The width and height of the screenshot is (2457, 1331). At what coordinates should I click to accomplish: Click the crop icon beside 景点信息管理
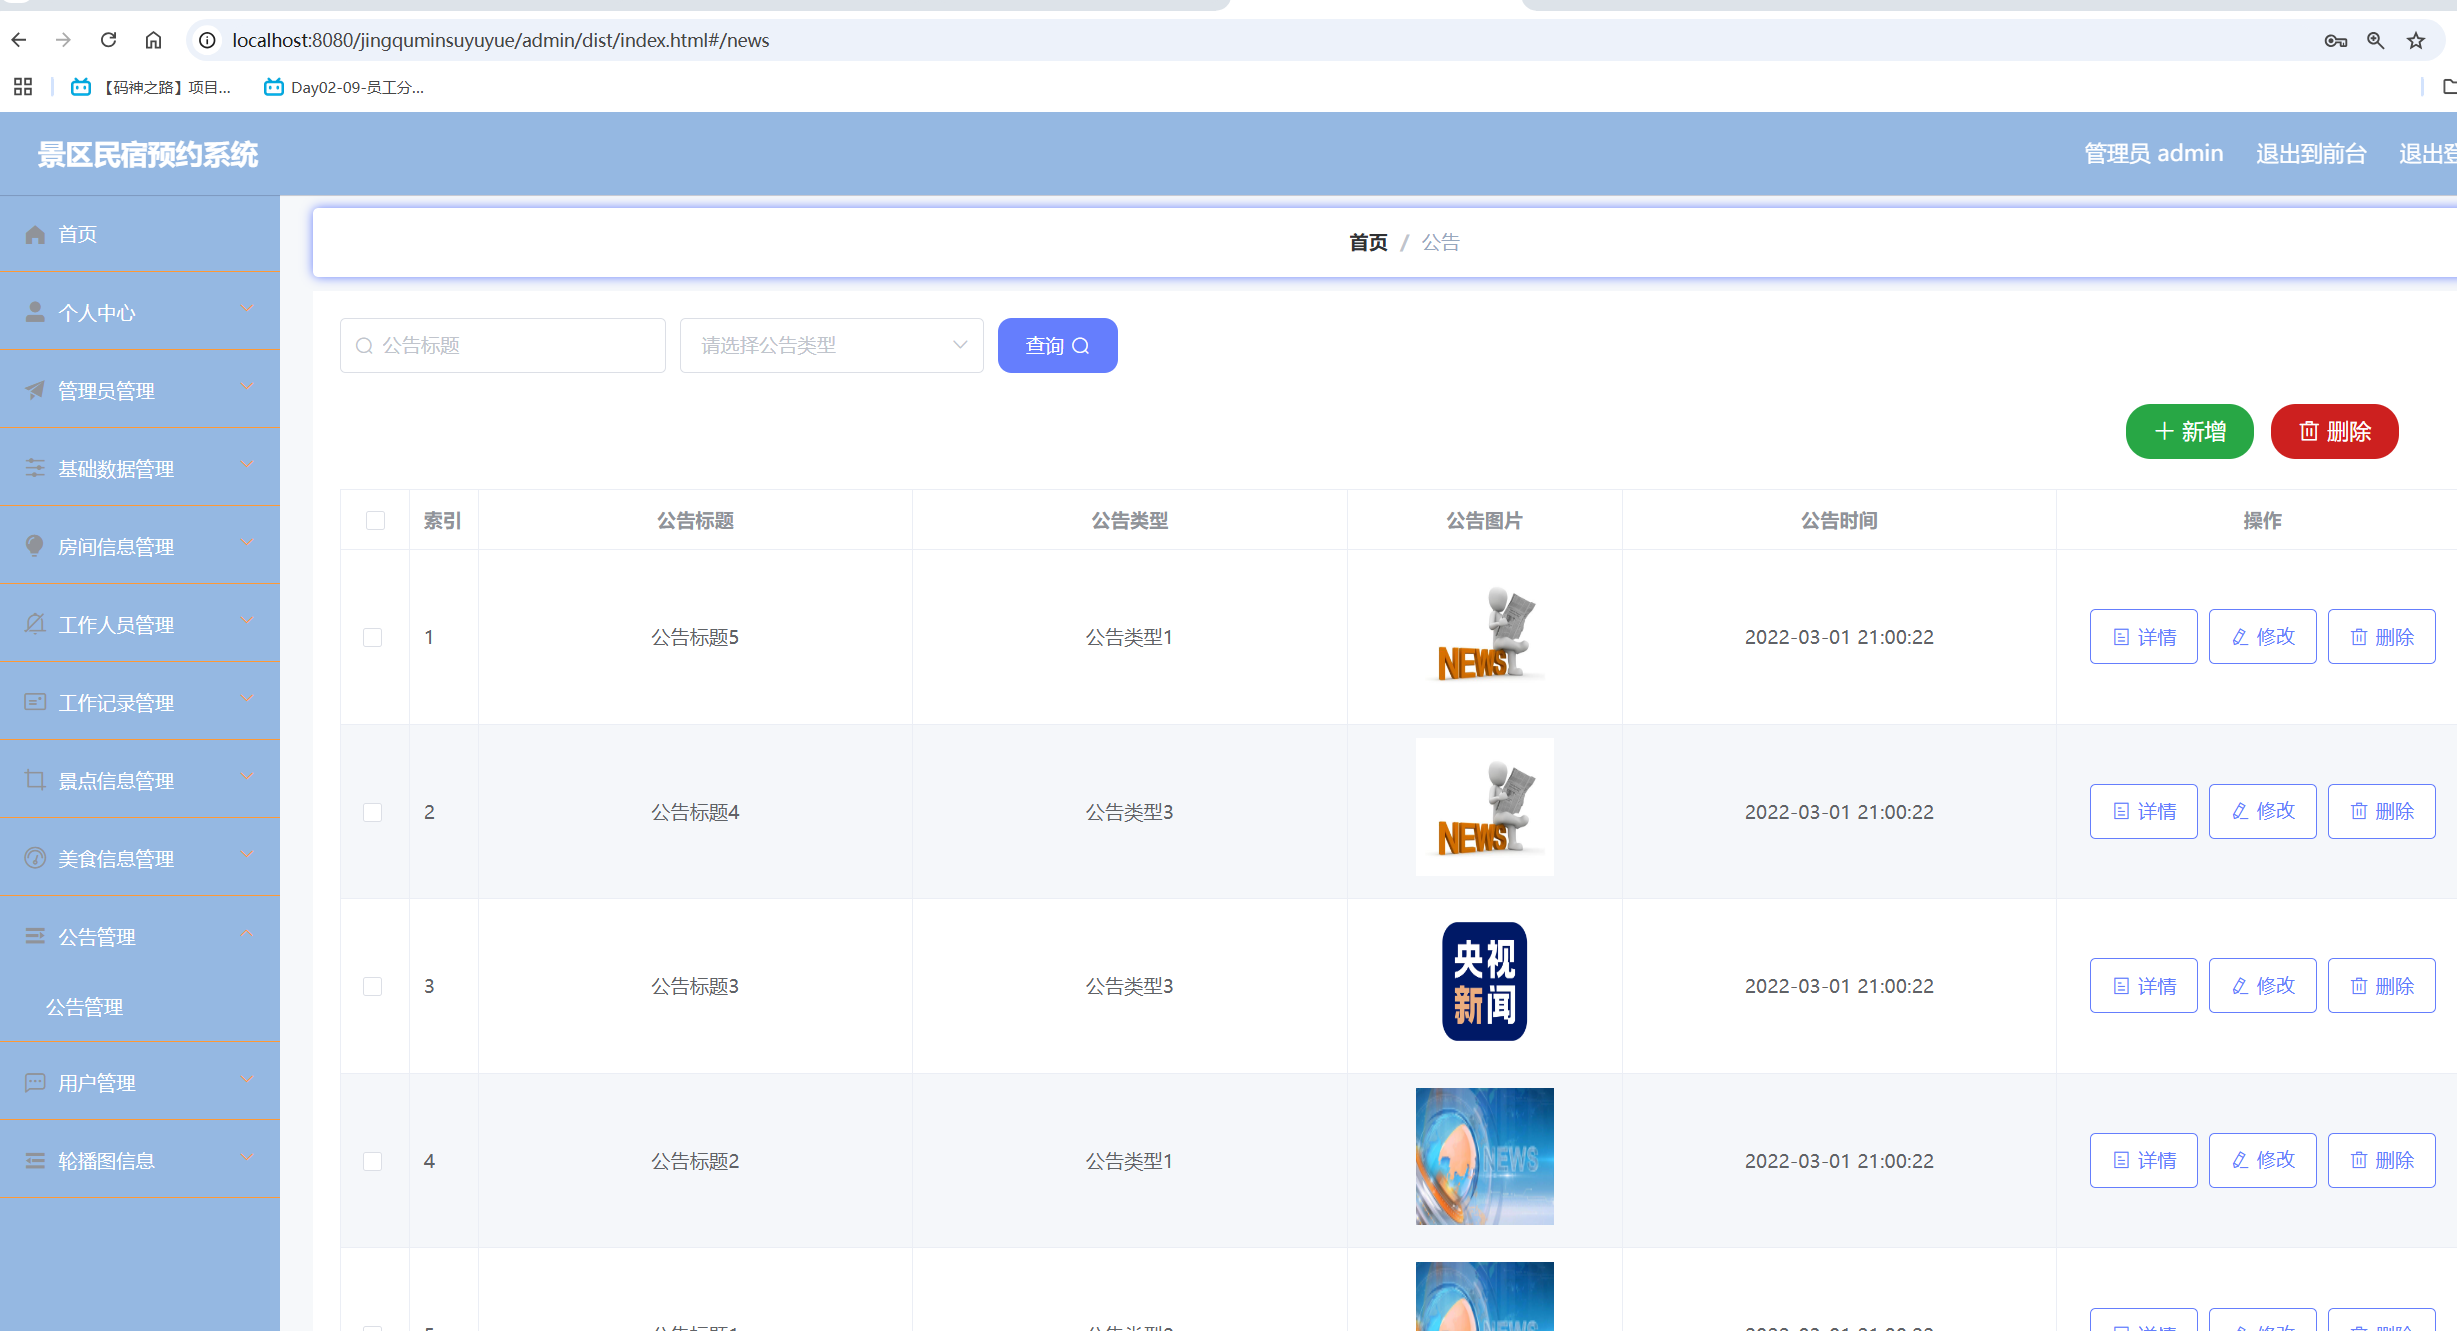tap(35, 780)
